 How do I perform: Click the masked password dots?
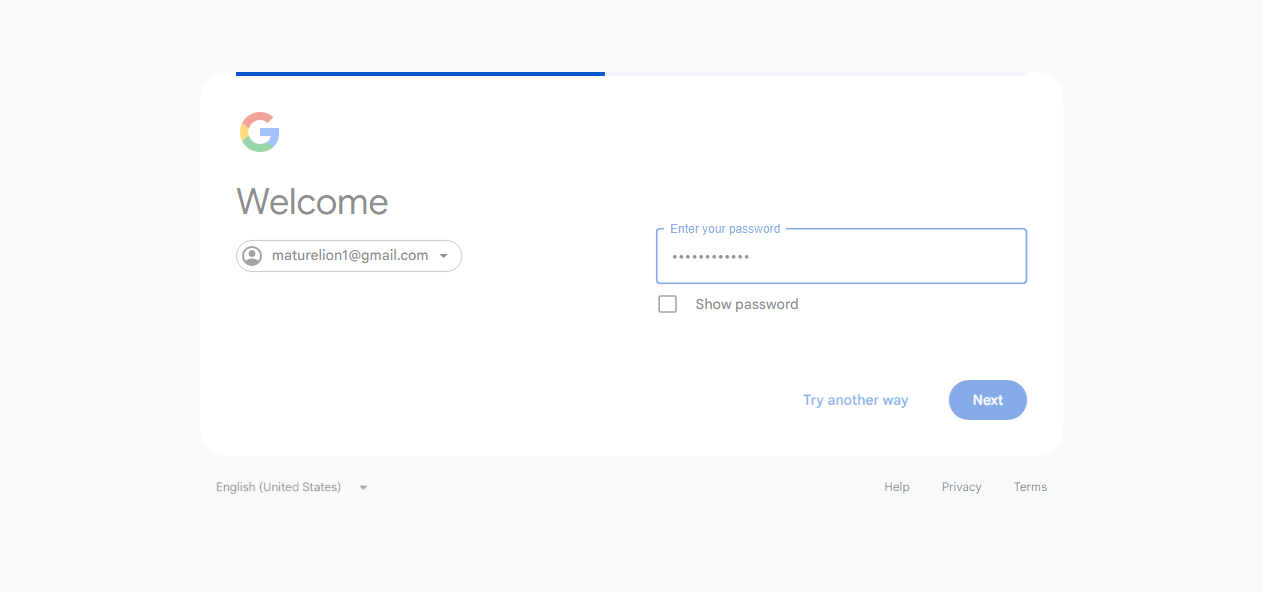pyautogui.click(x=710, y=257)
